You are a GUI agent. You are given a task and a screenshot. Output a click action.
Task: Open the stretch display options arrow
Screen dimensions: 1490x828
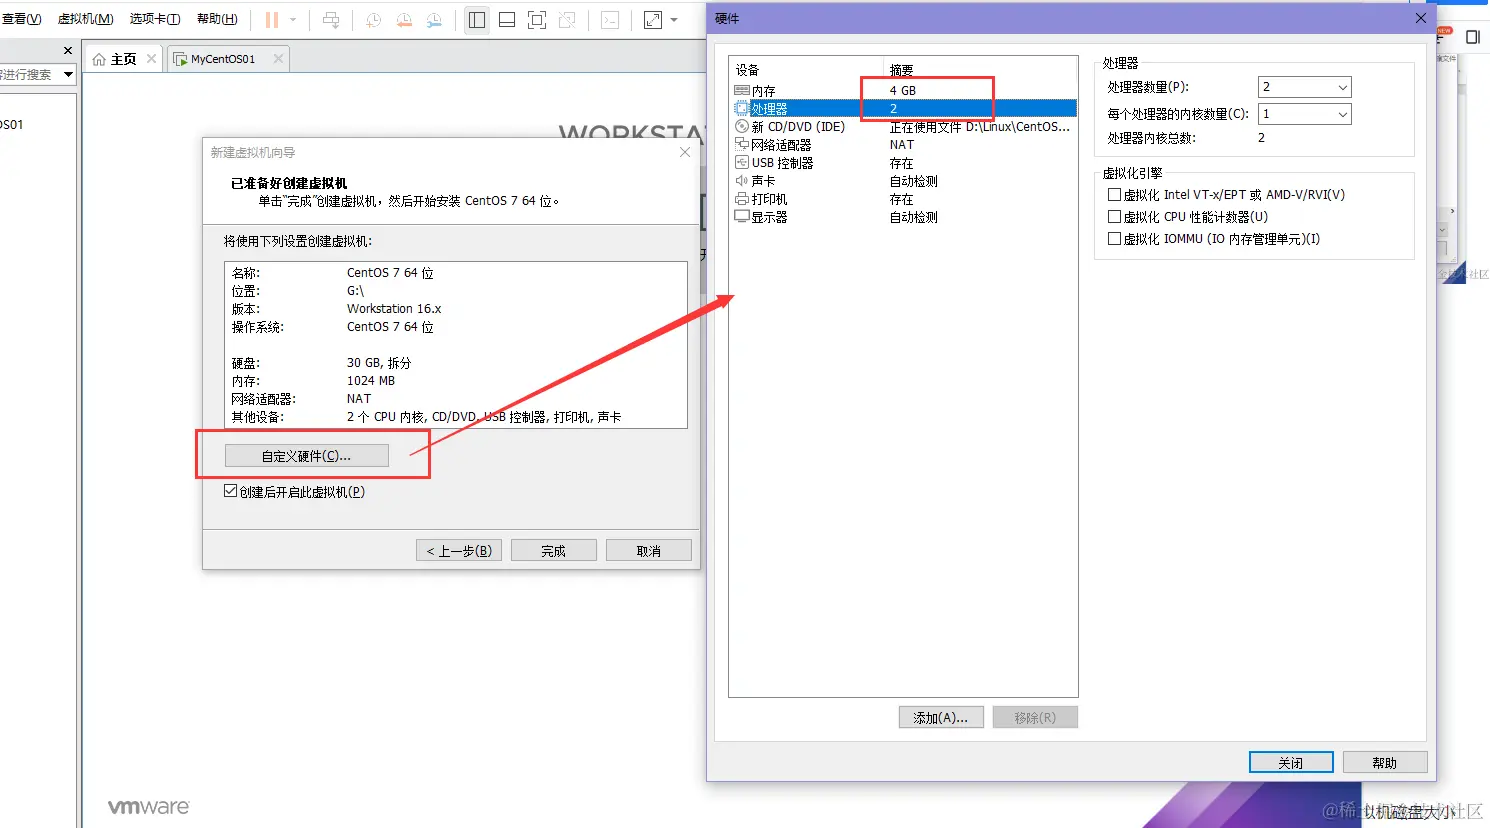coord(674,20)
